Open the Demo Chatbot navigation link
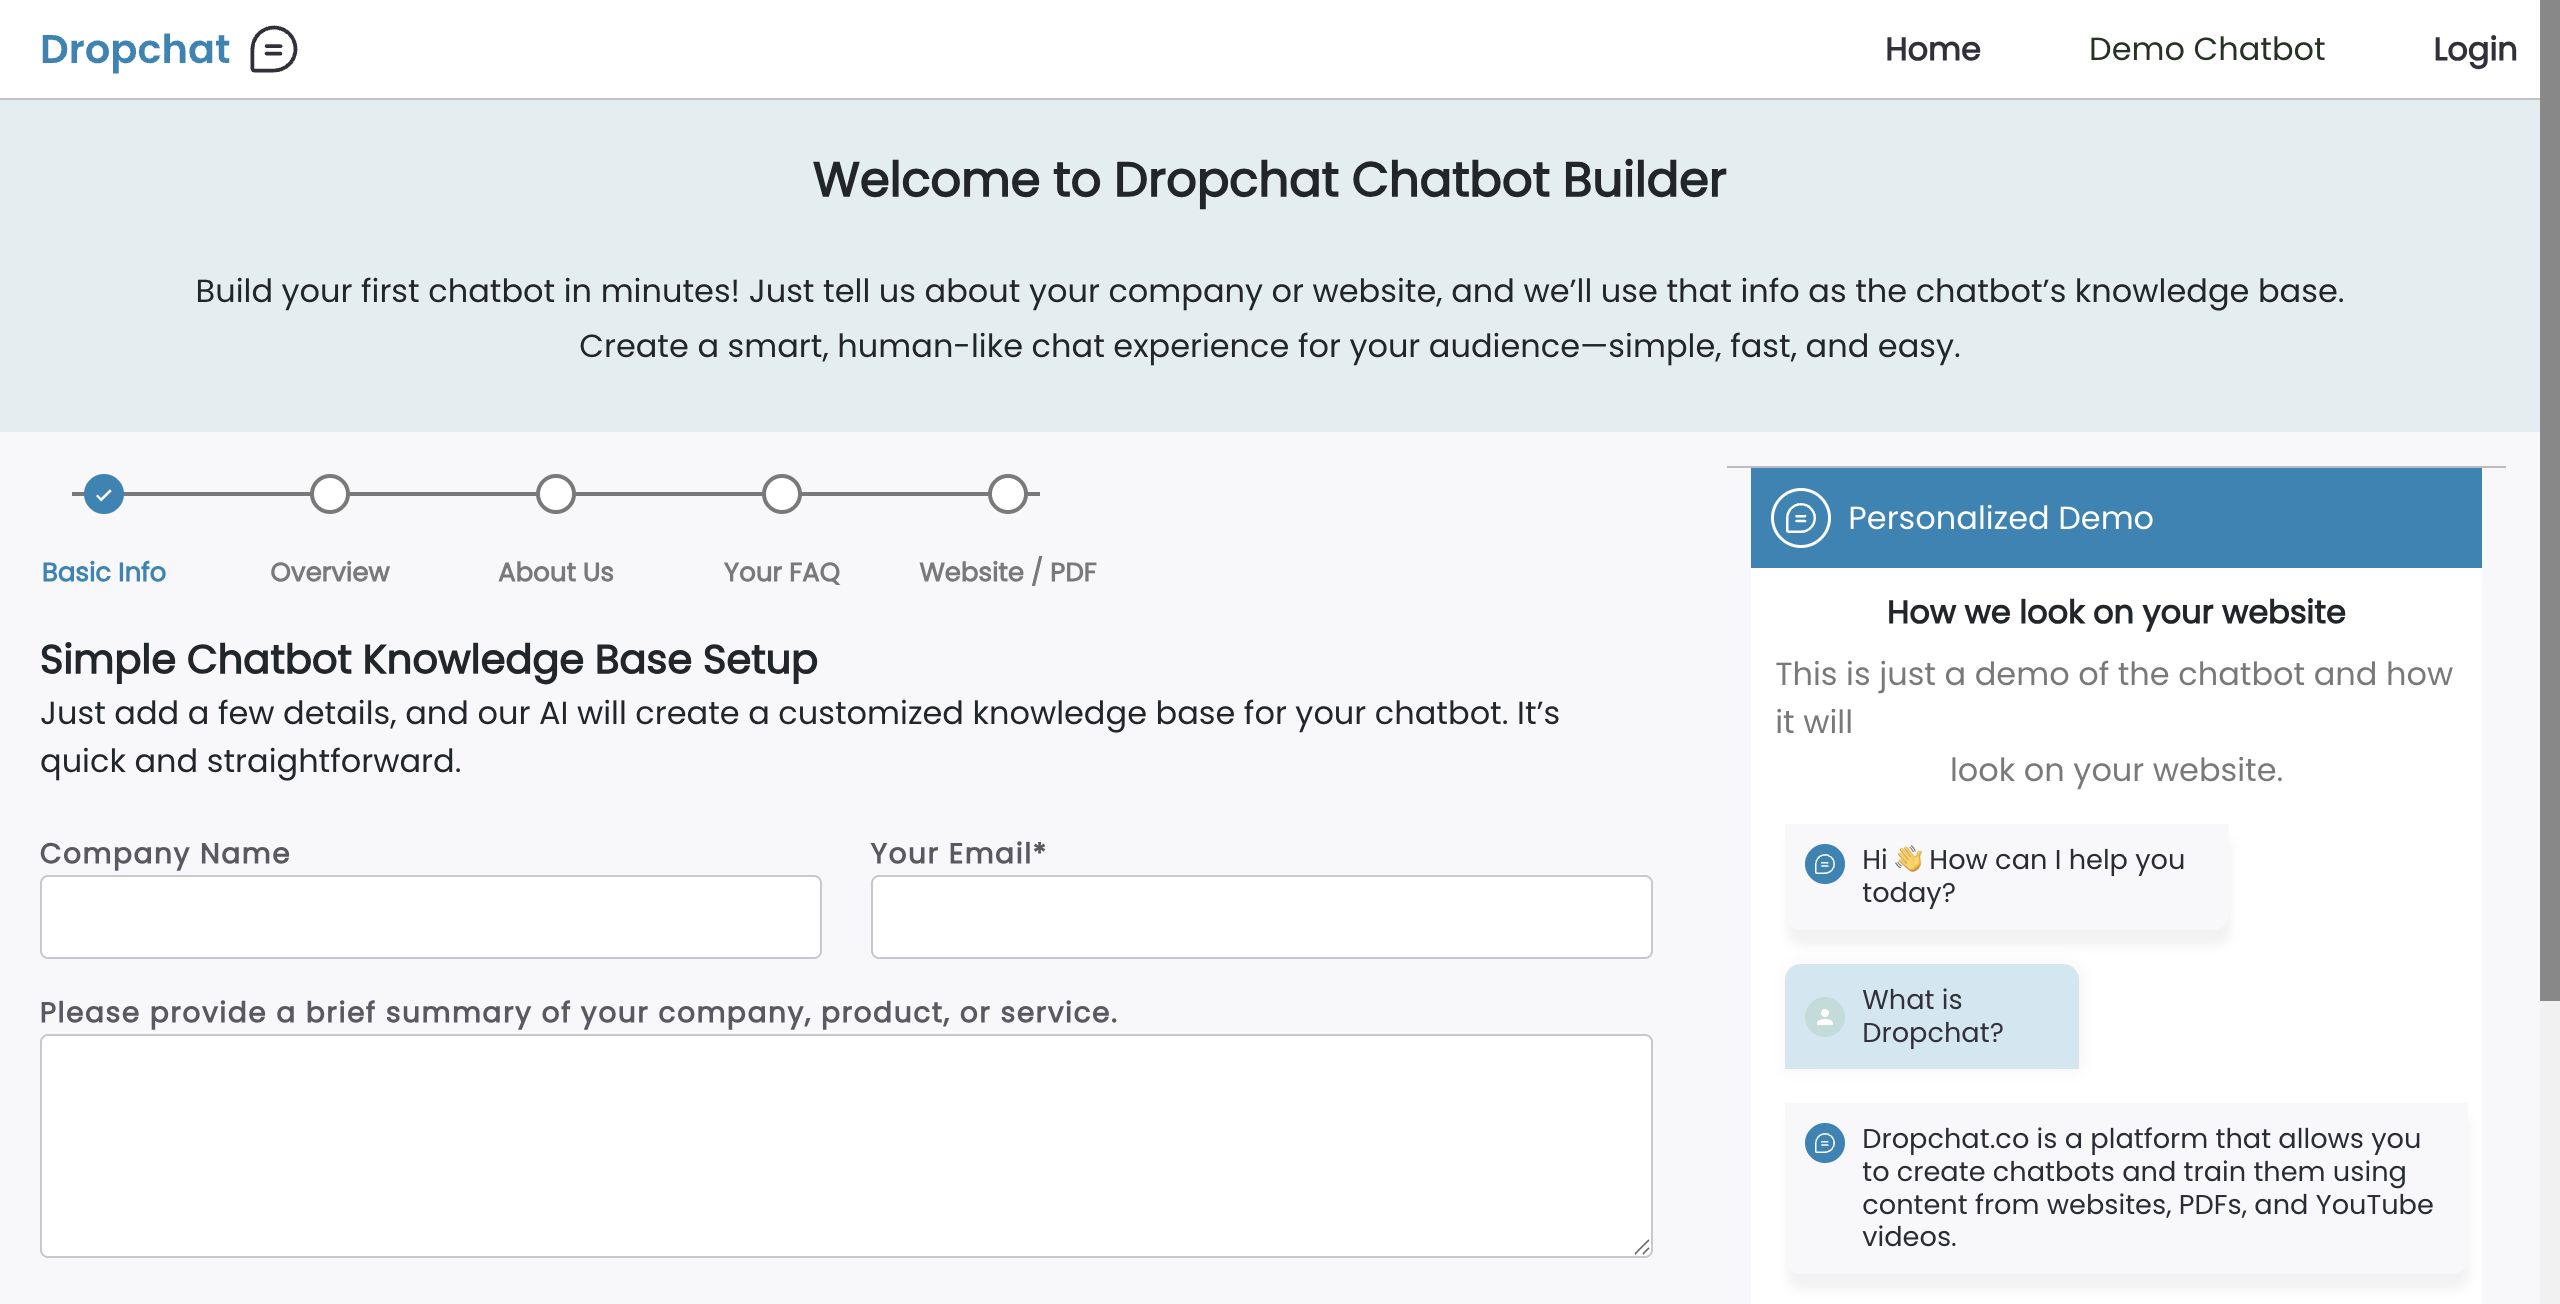Screen dimensions: 2560x1304 [2206, 49]
